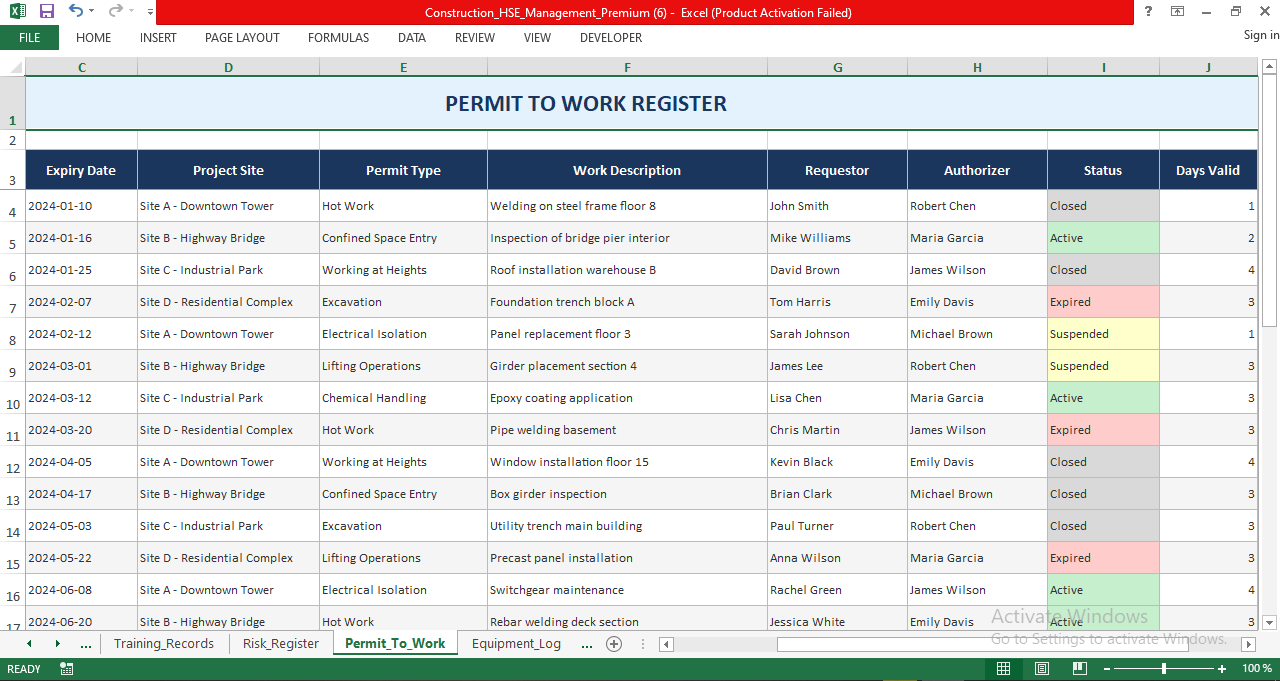1280x681 pixels.
Task: Open Ribbon Display Options
Action: tap(1178, 11)
